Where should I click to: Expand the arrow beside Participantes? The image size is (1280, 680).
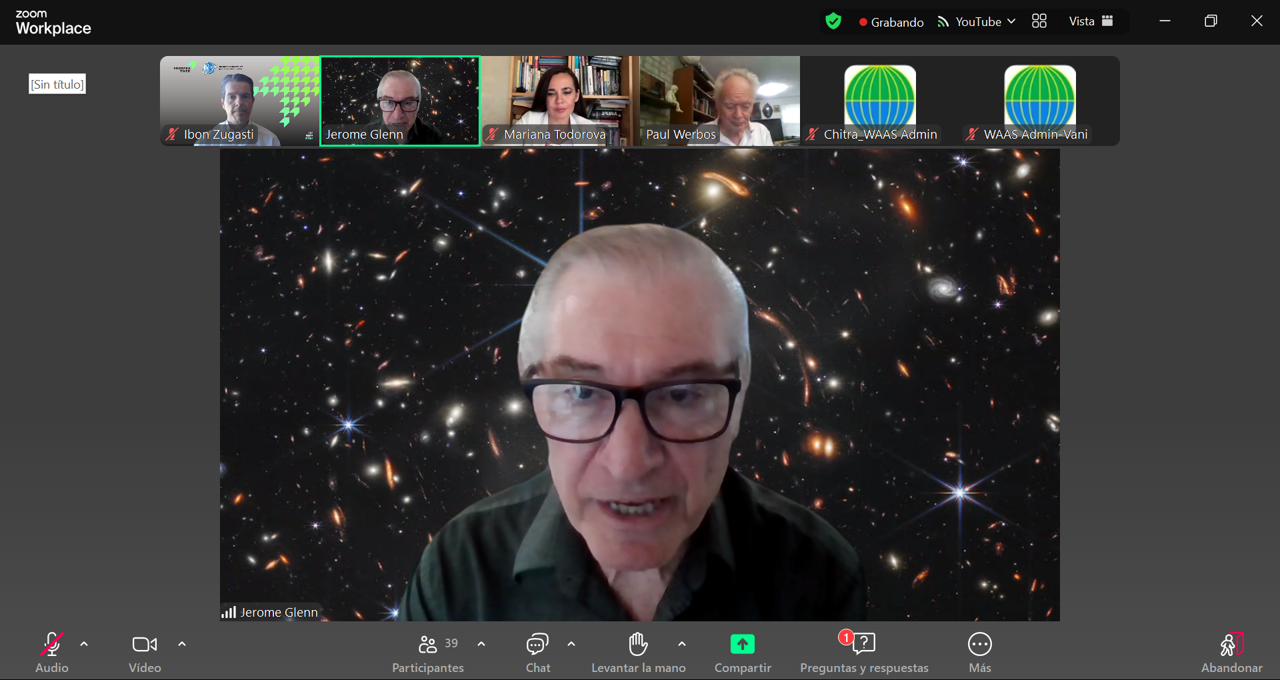click(x=481, y=644)
